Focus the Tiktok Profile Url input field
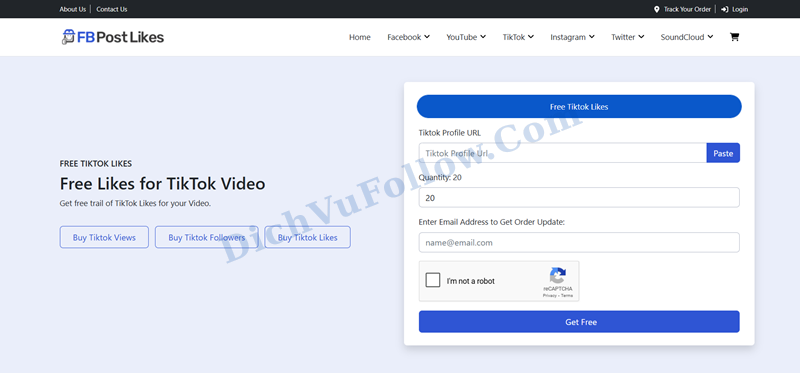800x373 pixels. [562, 153]
